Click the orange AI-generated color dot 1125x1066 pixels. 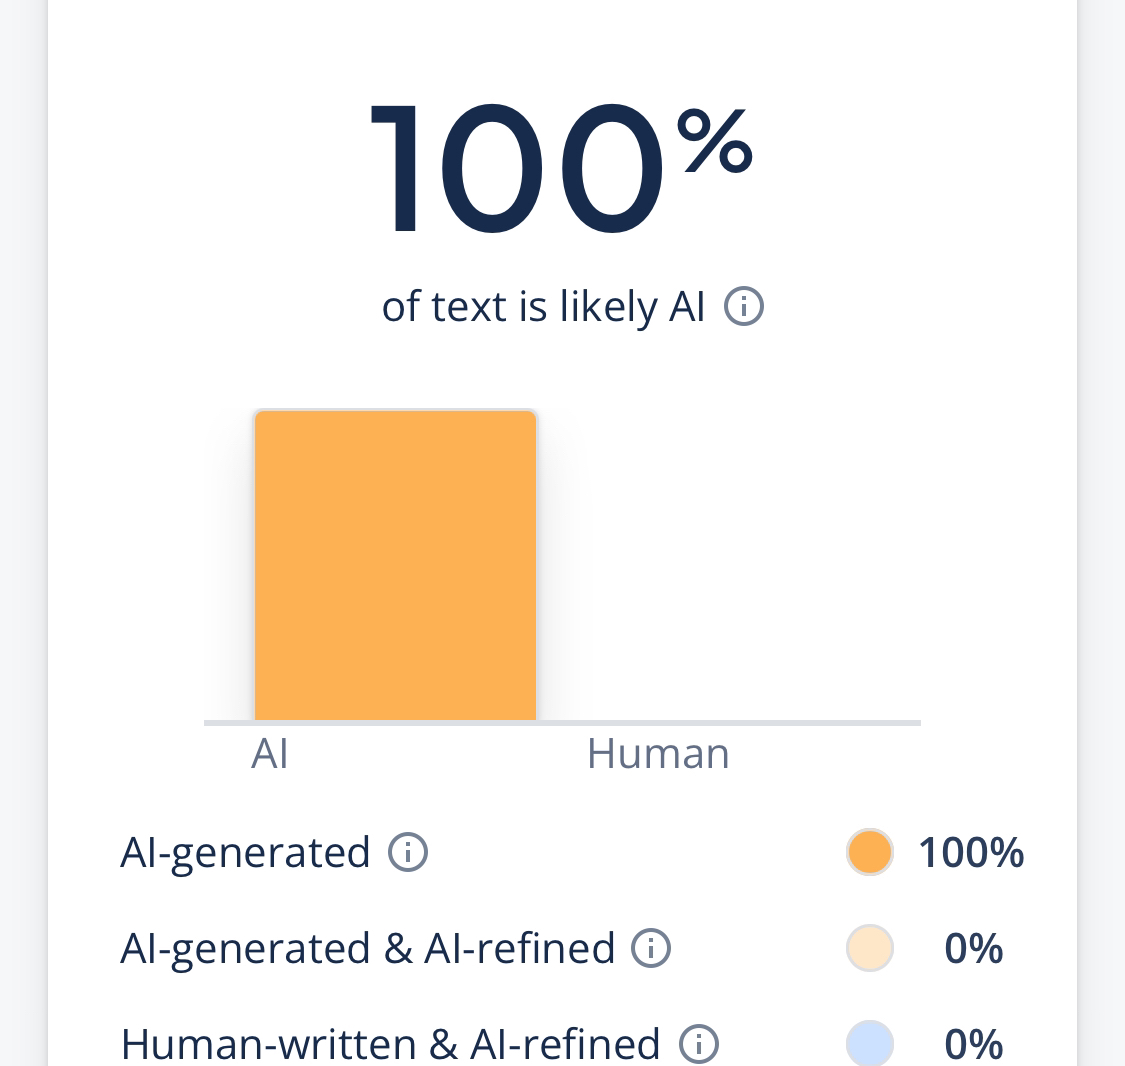(x=869, y=853)
